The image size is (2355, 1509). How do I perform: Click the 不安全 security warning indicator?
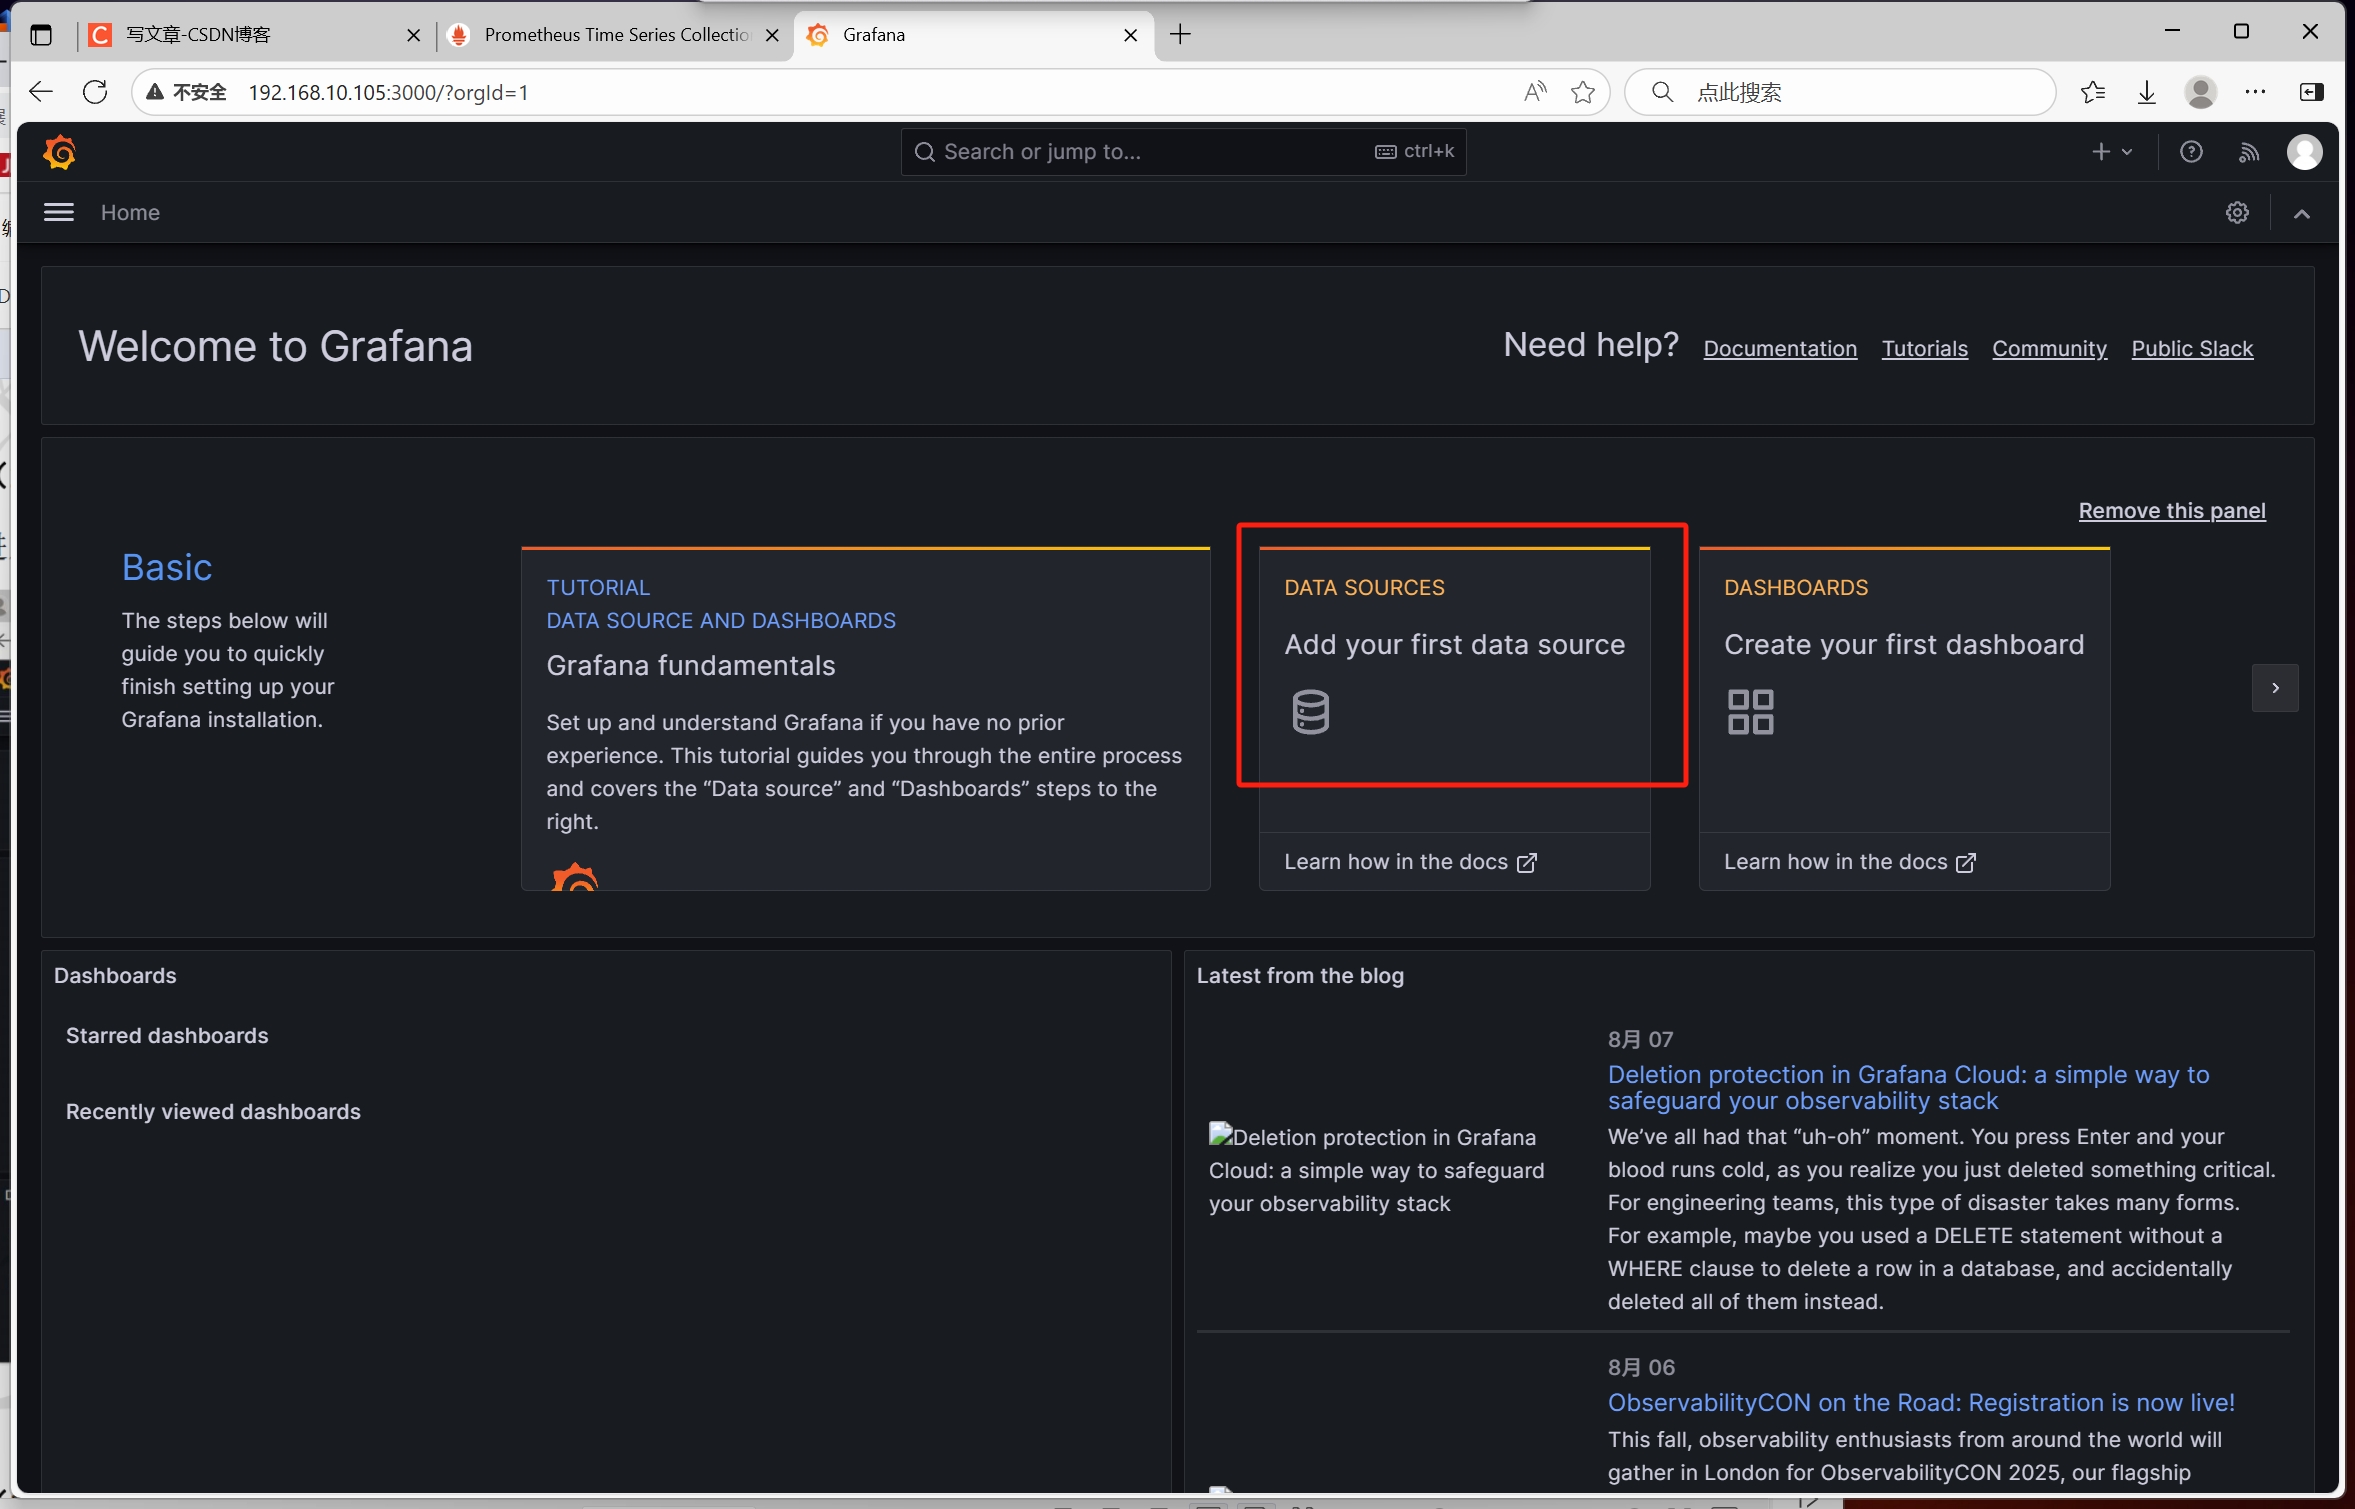point(187,92)
